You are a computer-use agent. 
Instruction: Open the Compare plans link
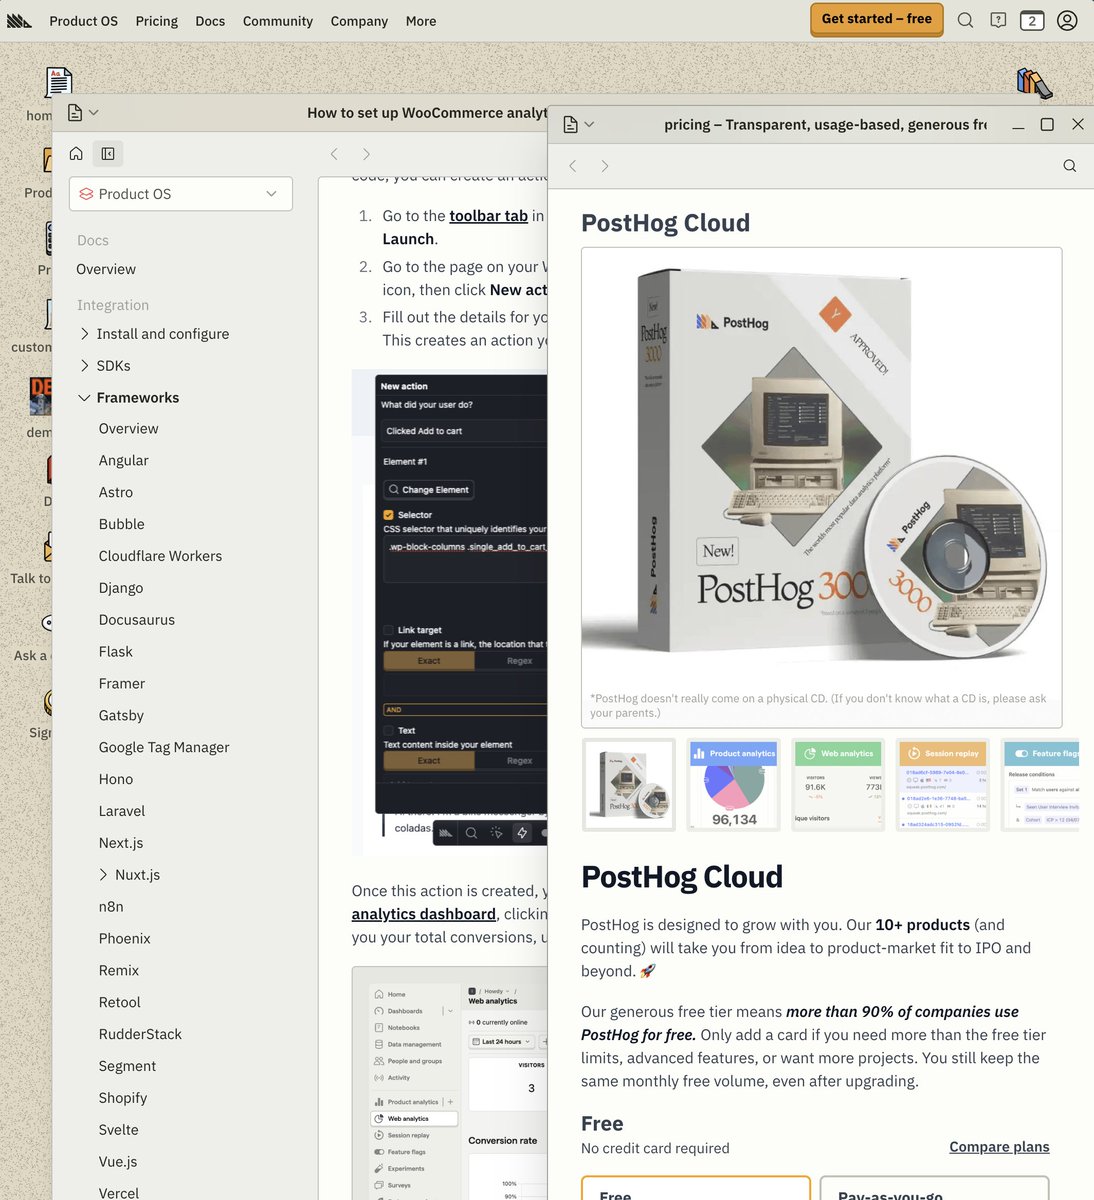[999, 1147]
